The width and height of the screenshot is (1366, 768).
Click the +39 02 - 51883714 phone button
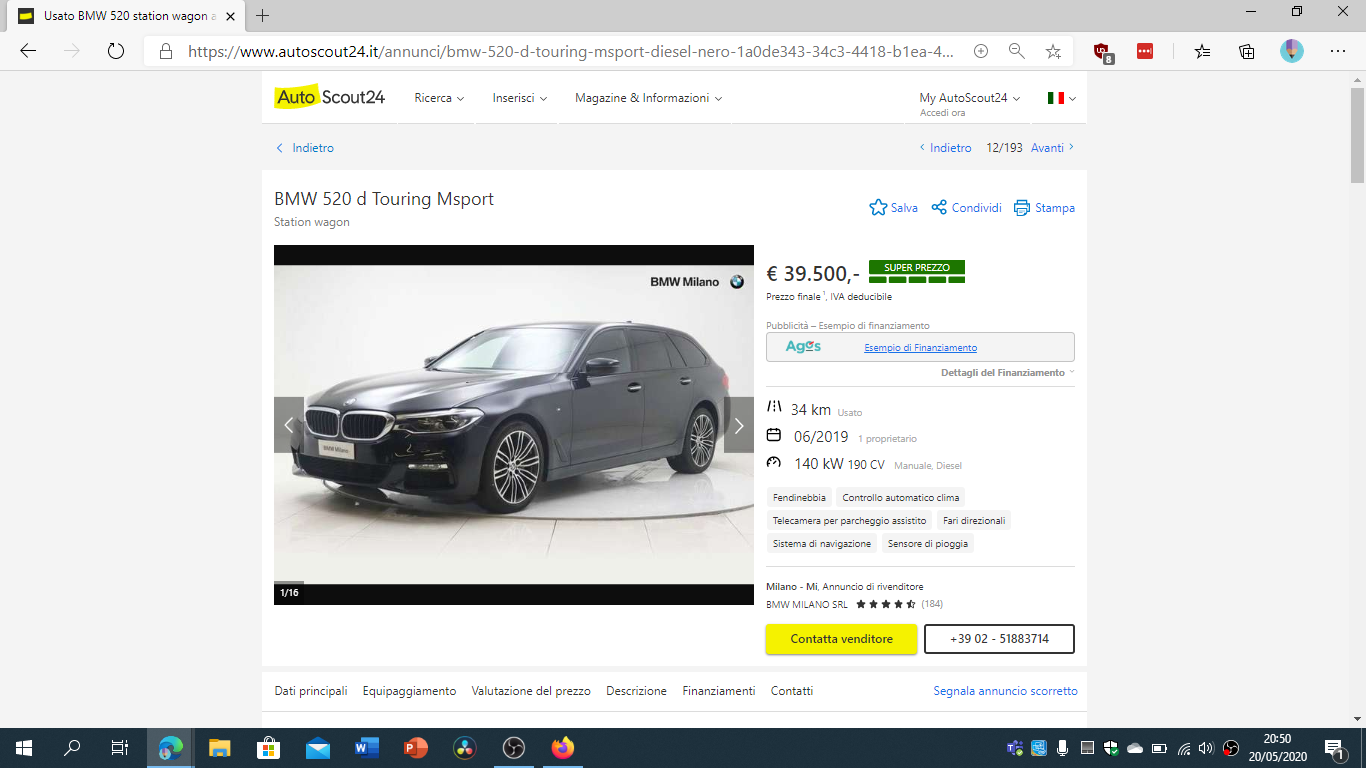999,639
